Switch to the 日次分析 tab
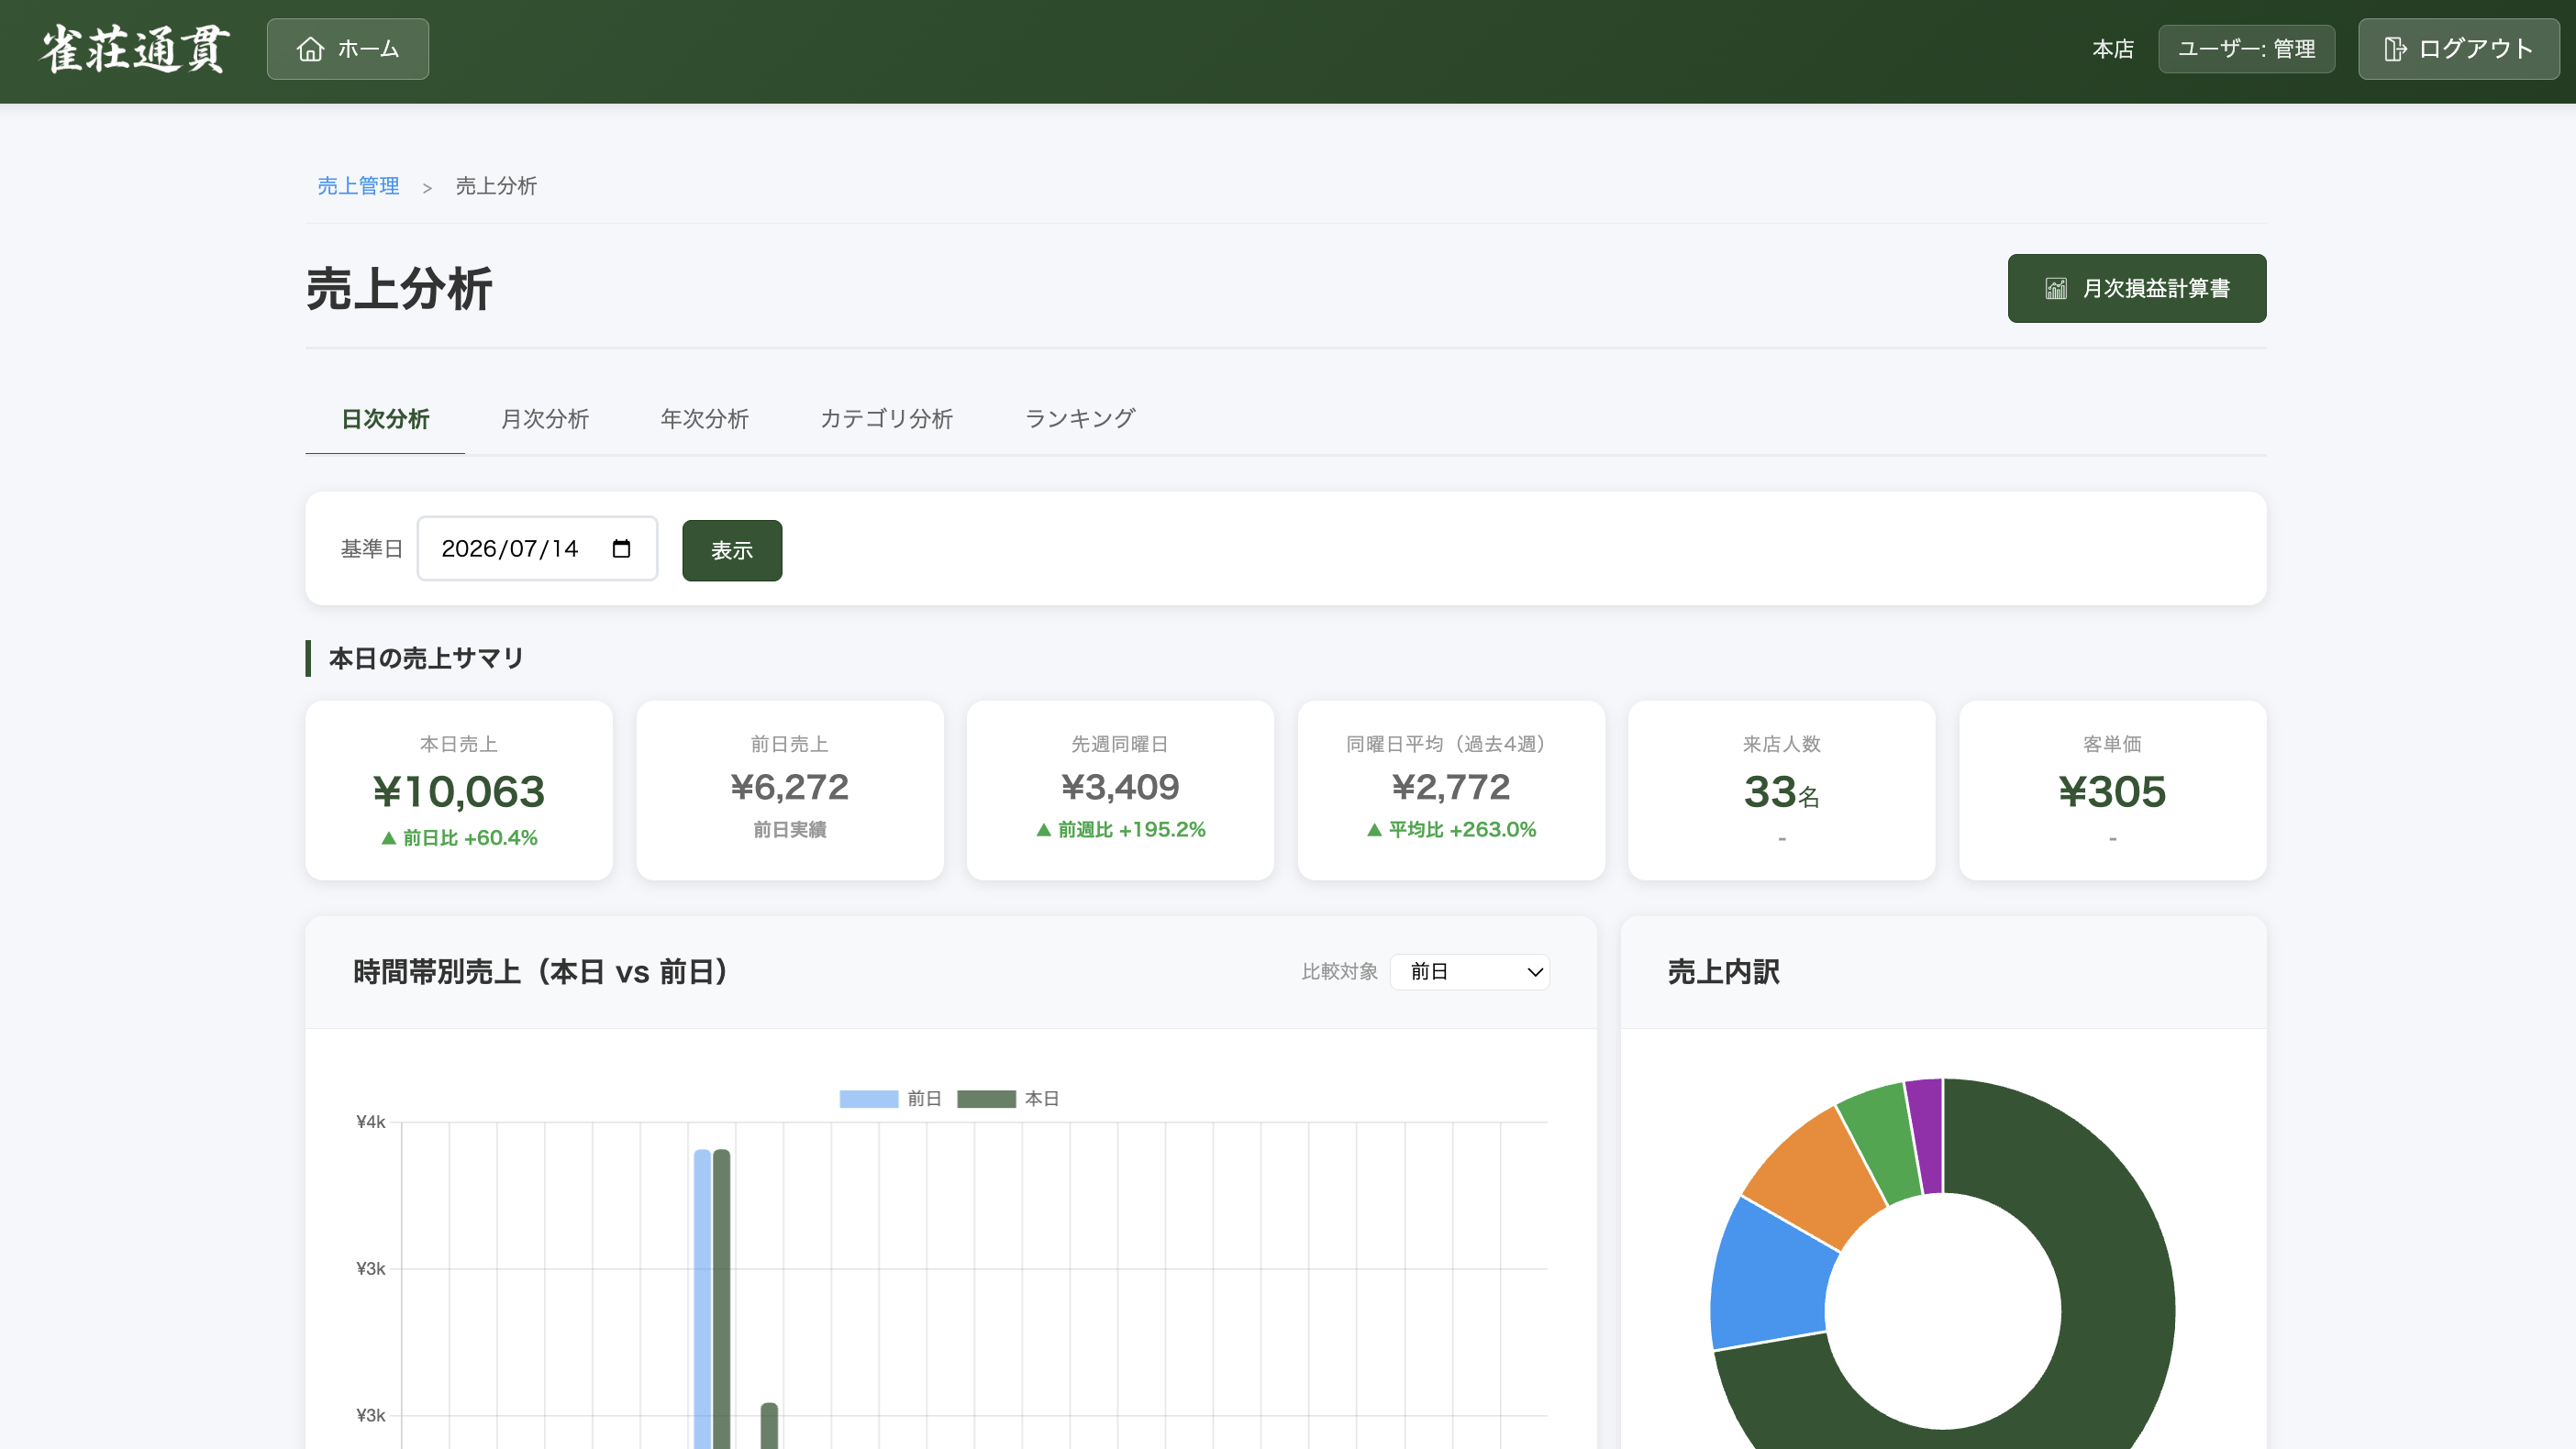This screenshot has width=2576, height=1449. coord(385,419)
